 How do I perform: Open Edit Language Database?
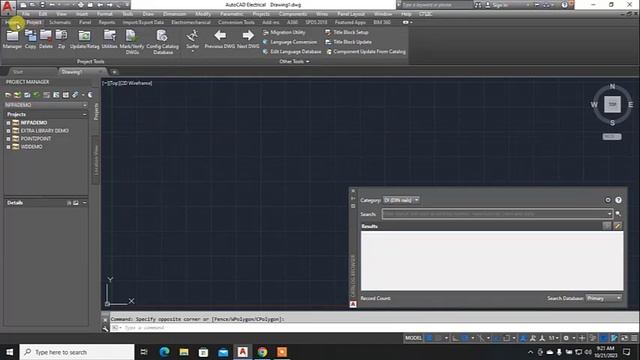point(292,52)
